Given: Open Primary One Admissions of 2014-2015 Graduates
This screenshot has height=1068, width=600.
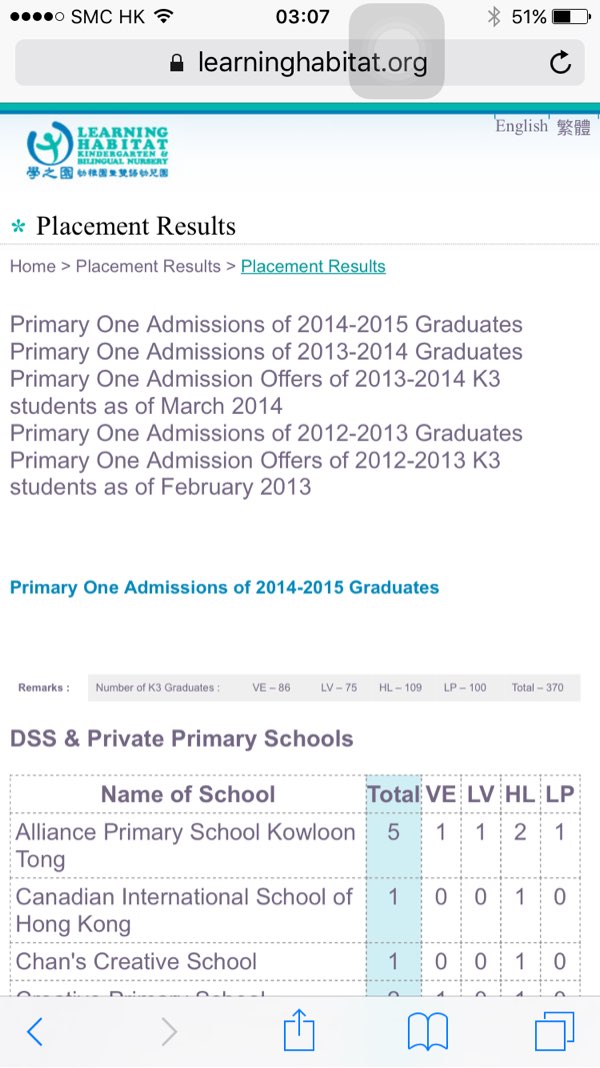Looking at the screenshot, I should 266,325.
